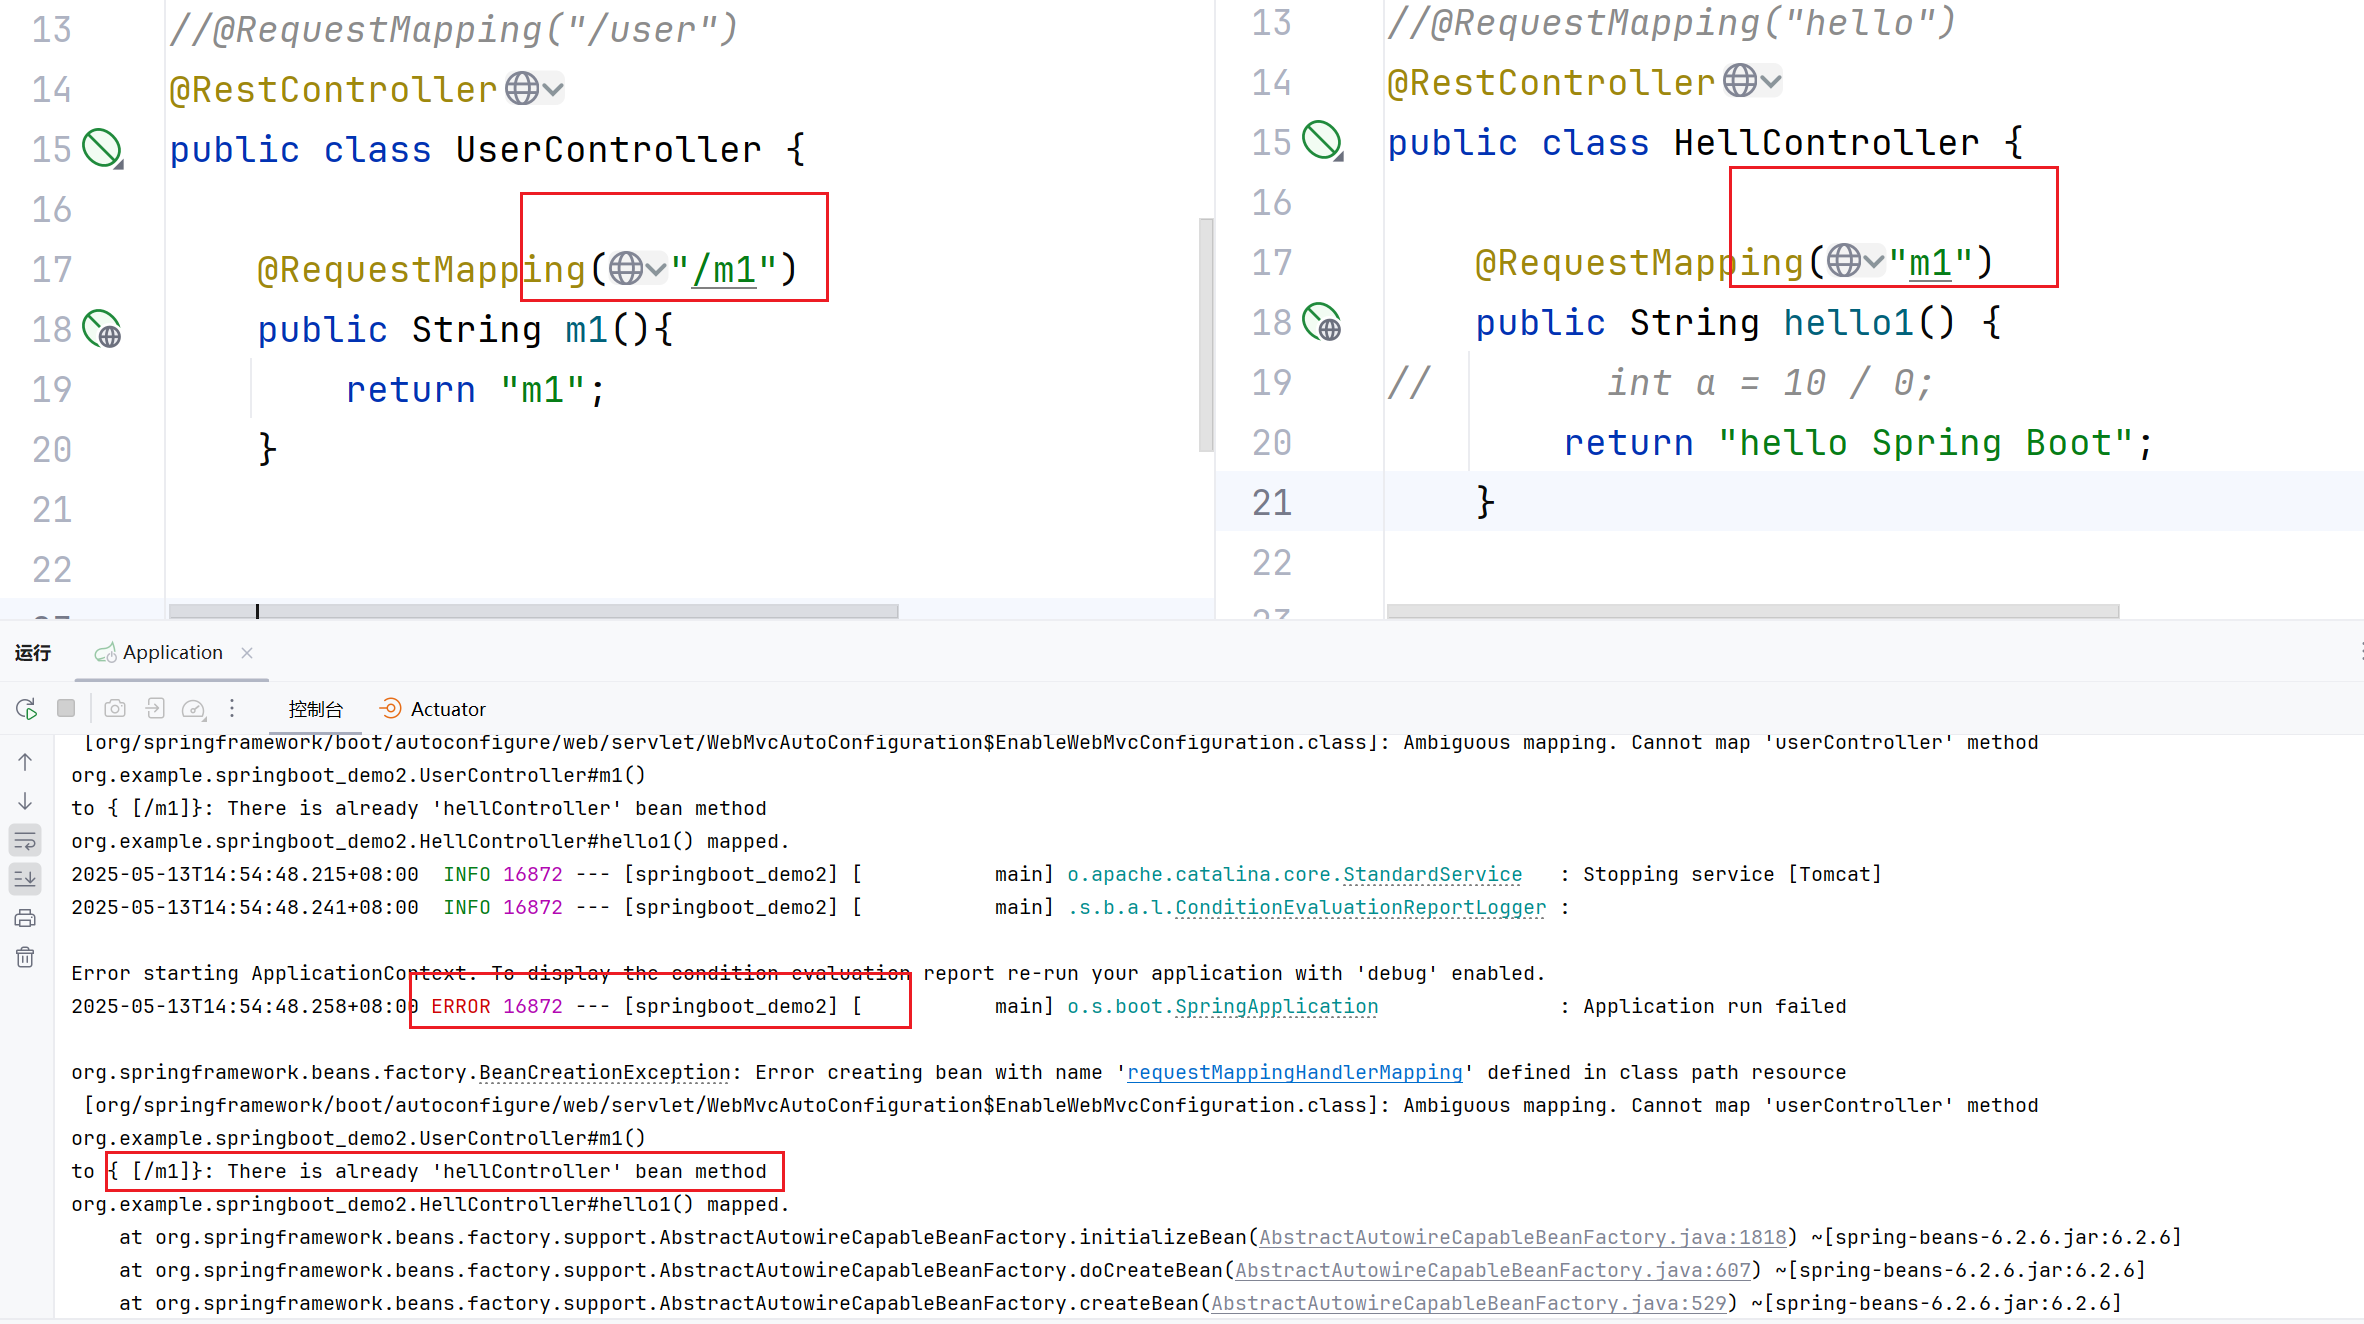Select the 控制台 console tab

point(315,709)
